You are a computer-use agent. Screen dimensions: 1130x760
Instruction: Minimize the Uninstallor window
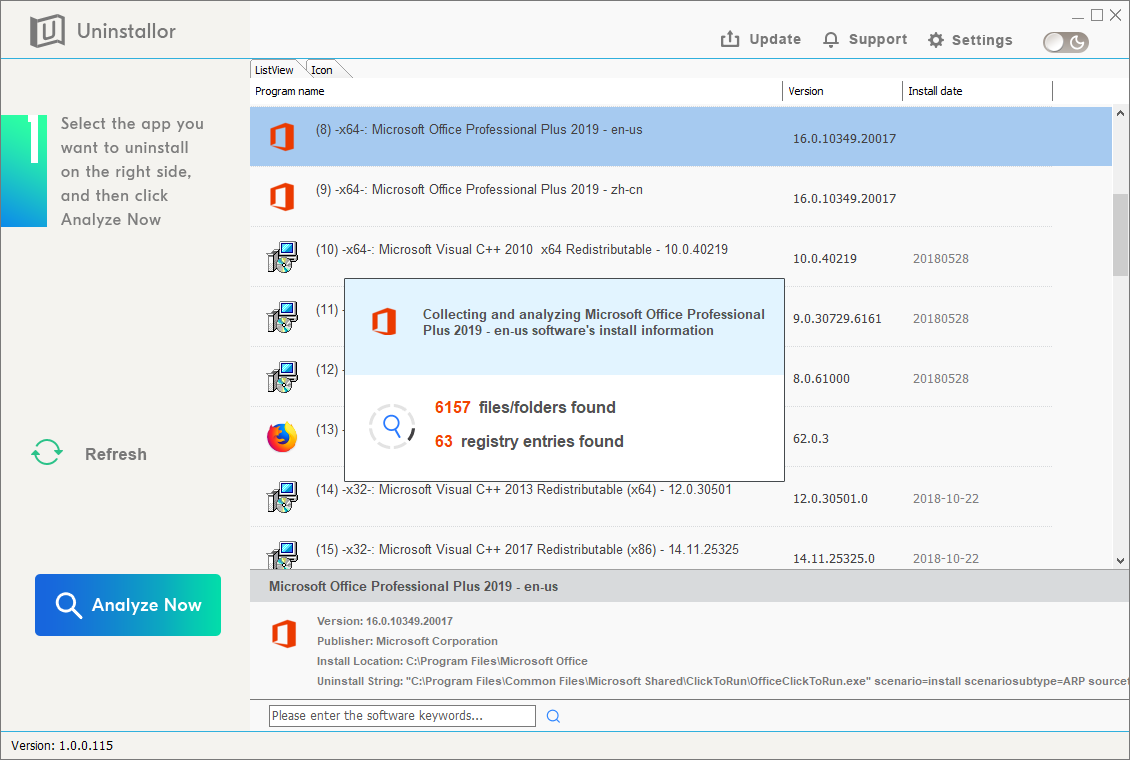tap(1078, 16)
